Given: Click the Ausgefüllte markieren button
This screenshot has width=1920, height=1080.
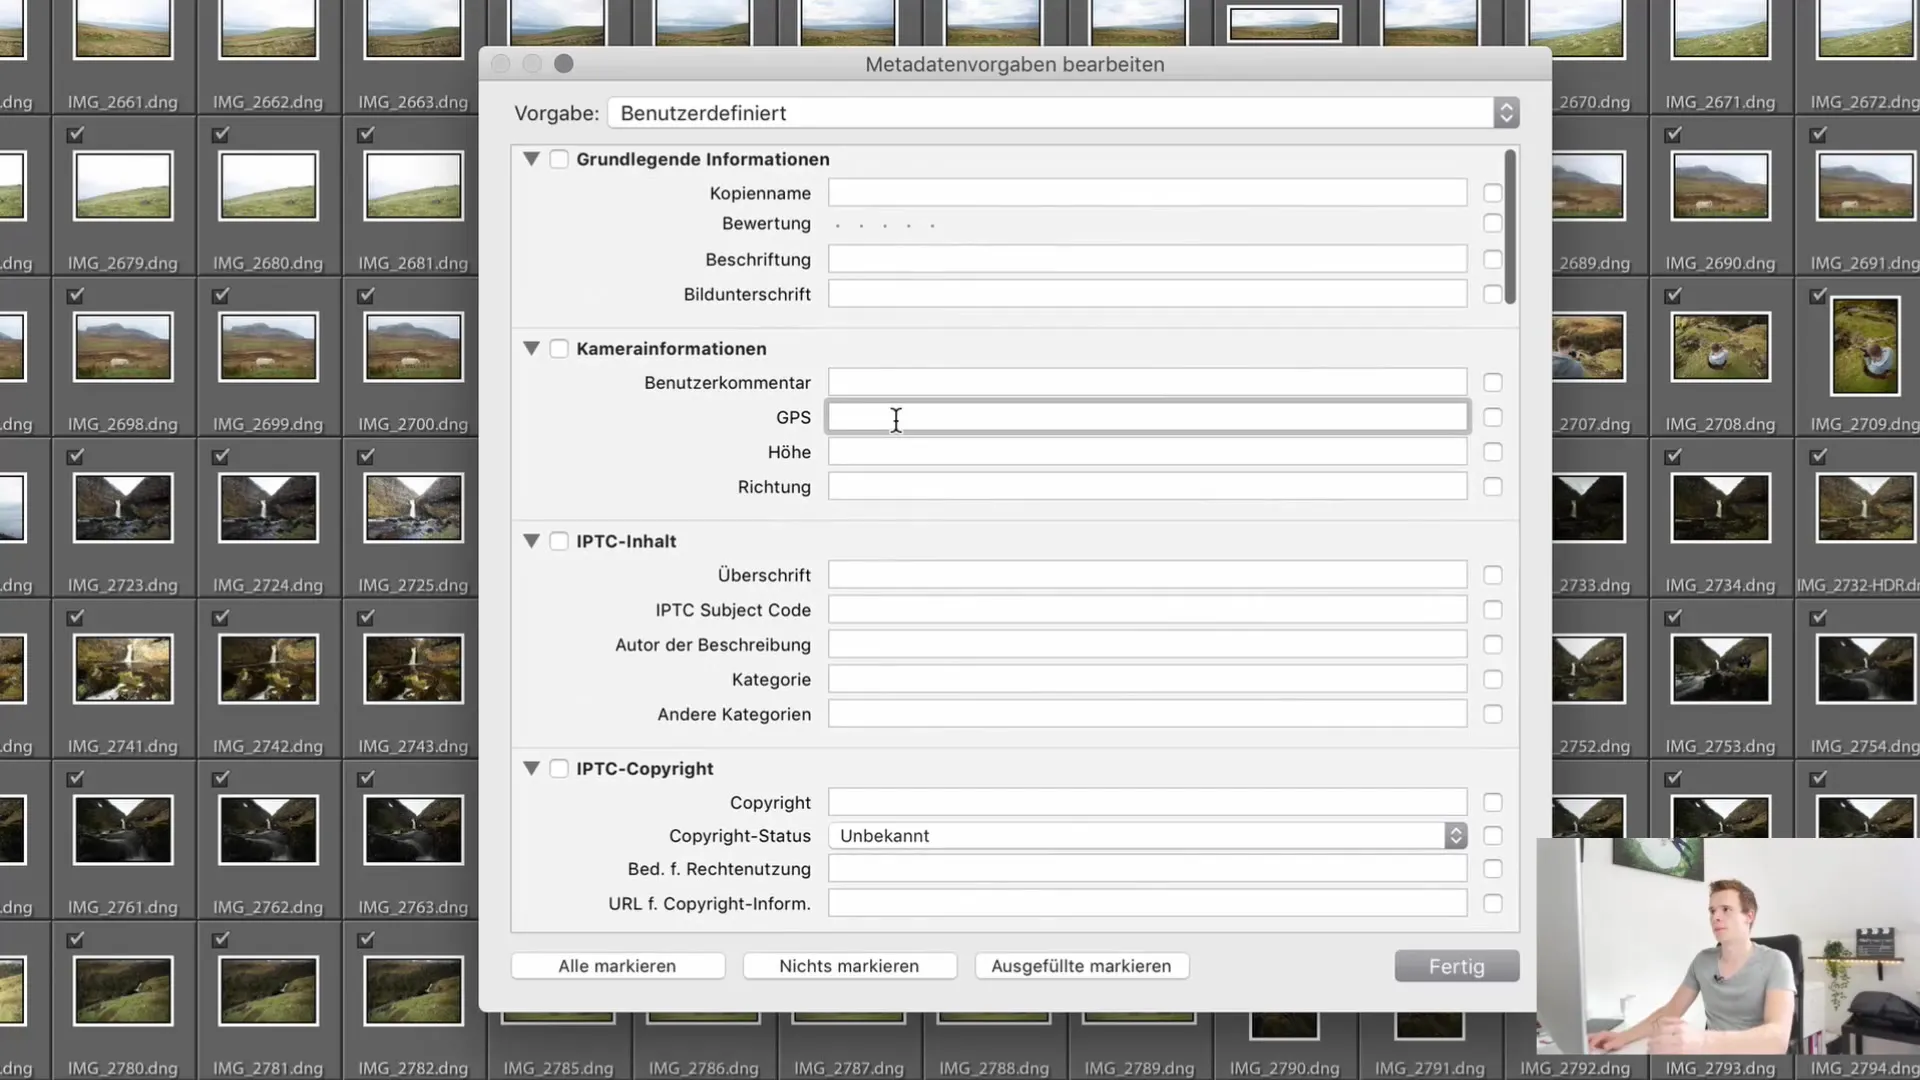Looking at the screenshot, I should (1081, 966).
